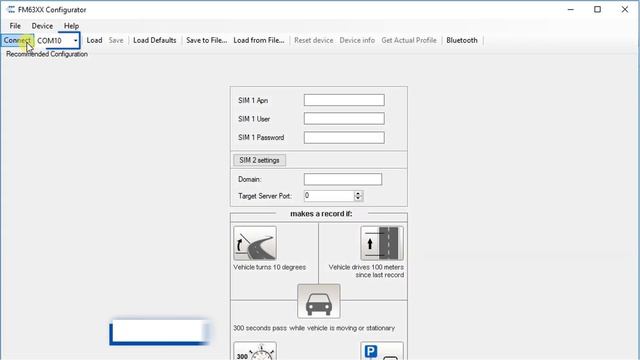Open the File menu
640x360 pixels.
[x=15, y=26]
